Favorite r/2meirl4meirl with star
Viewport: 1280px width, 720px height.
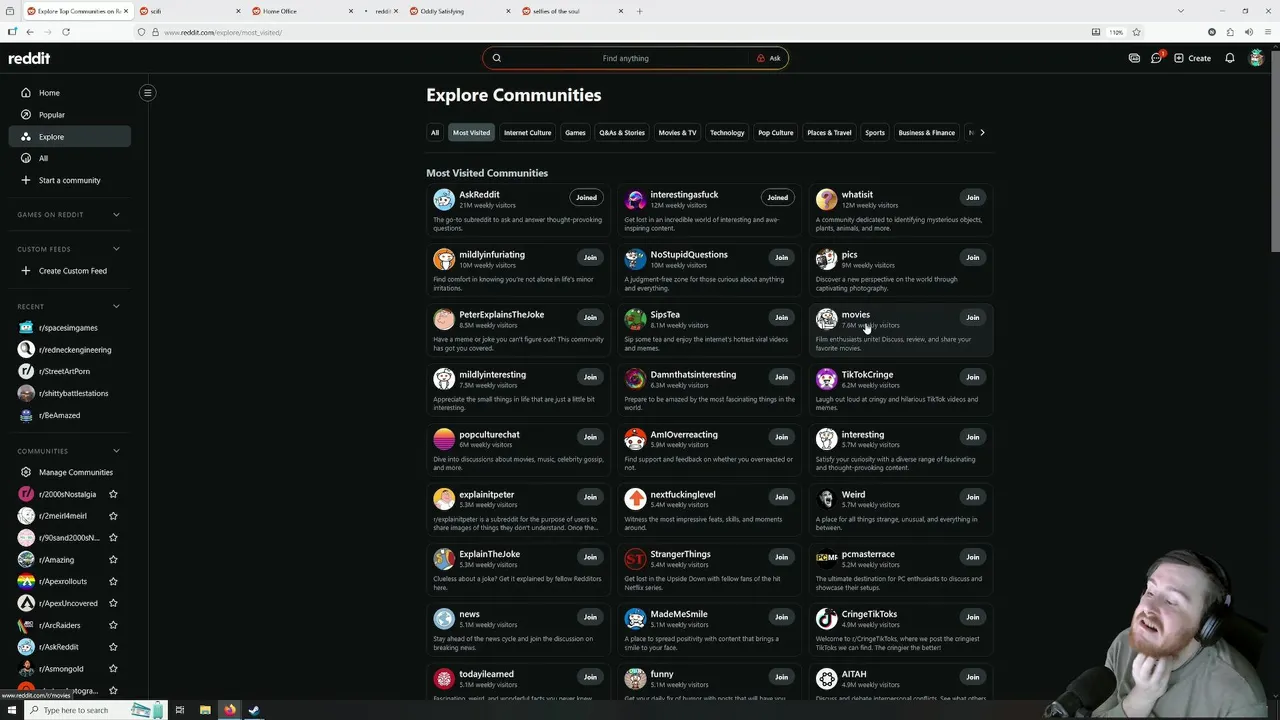[x=113, y=516]
